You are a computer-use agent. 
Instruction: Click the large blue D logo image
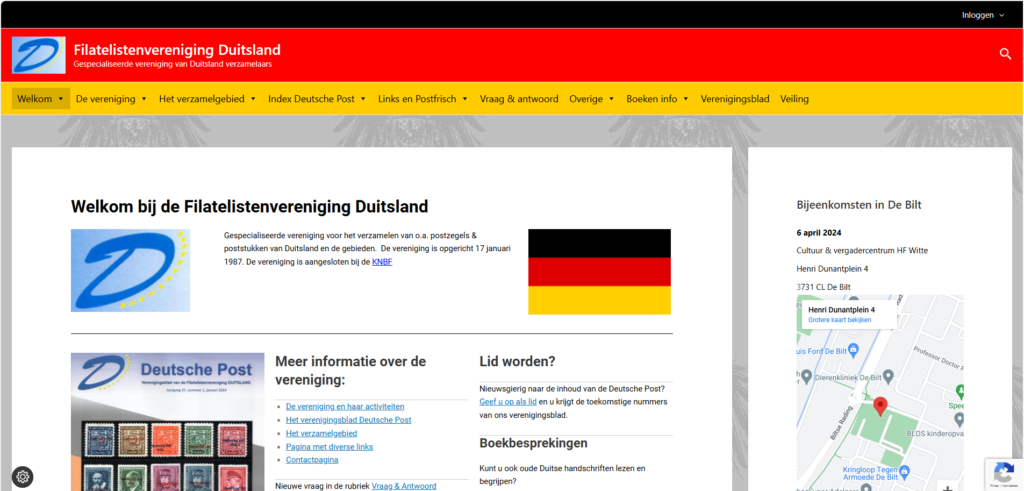131,270
